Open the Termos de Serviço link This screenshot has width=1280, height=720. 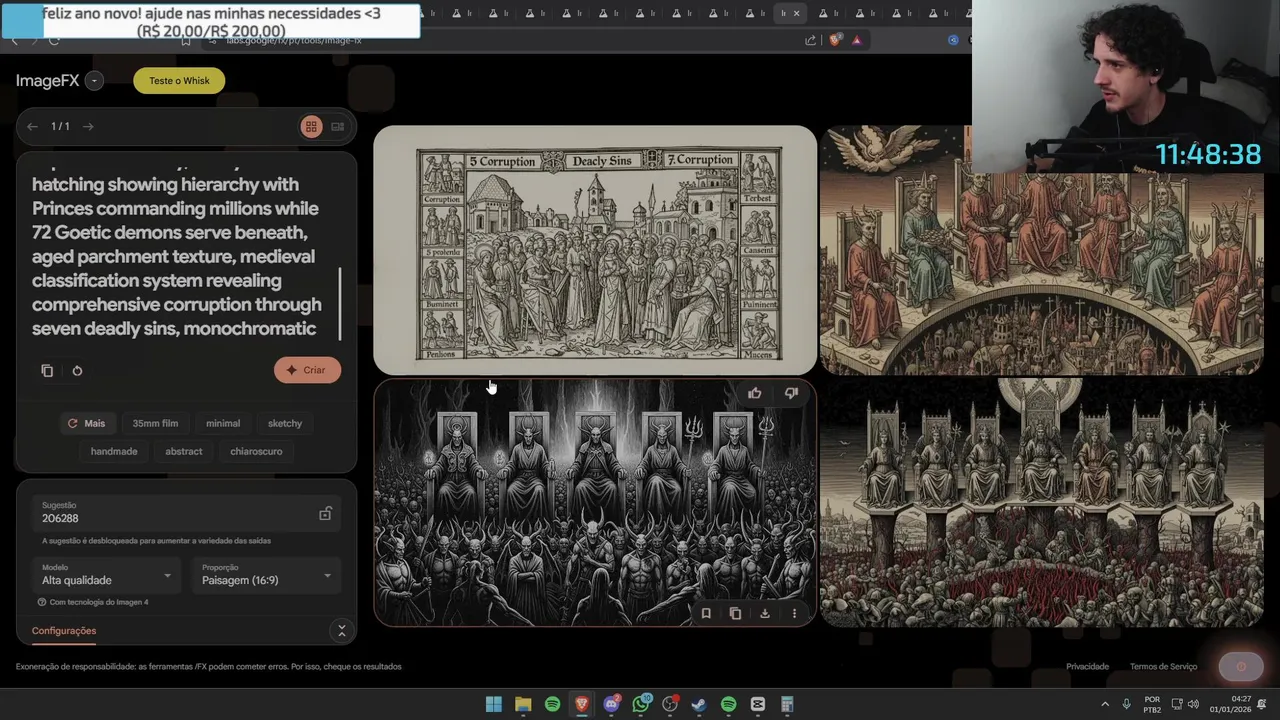[x=1163, y=666]
